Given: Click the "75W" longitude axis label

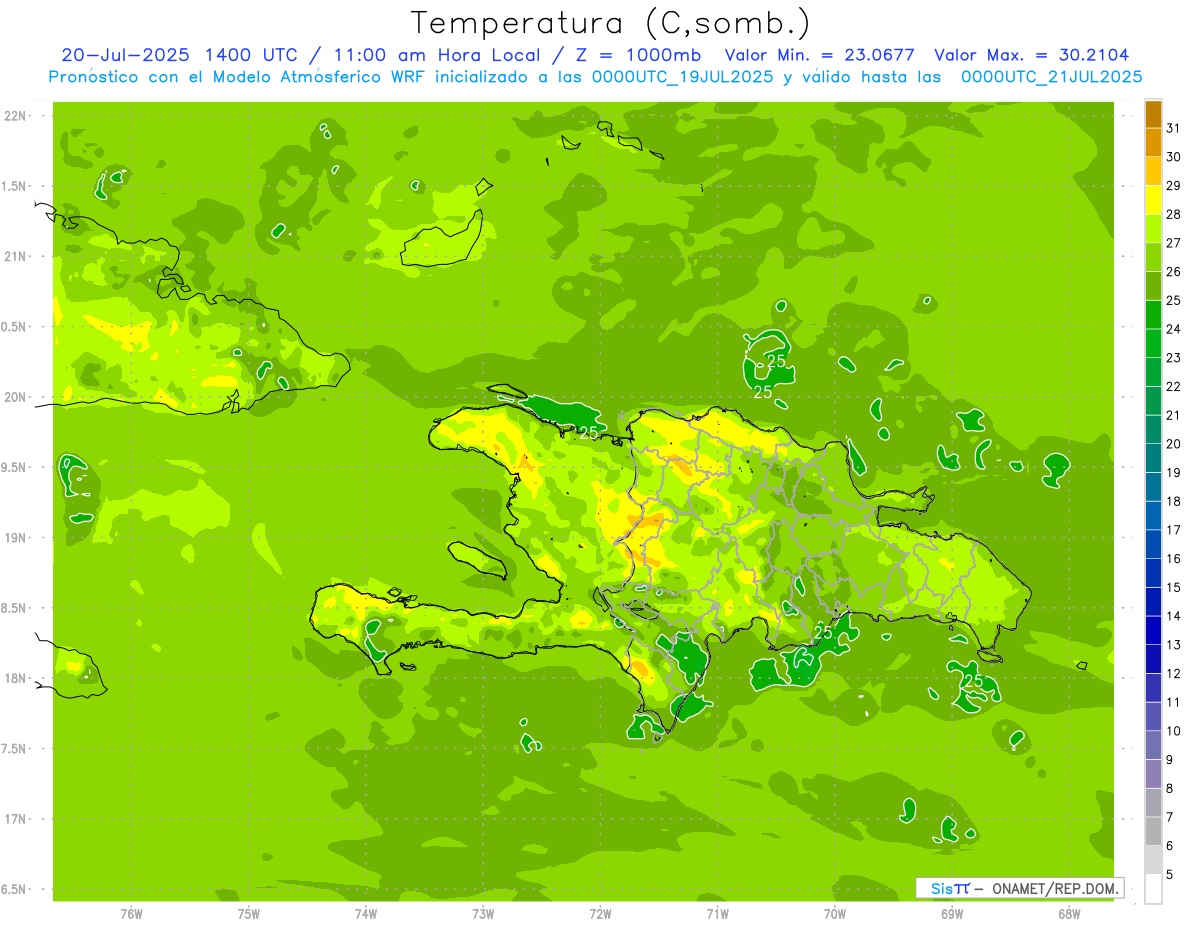Looking at the screenshot, I should [x=249, y=913].
